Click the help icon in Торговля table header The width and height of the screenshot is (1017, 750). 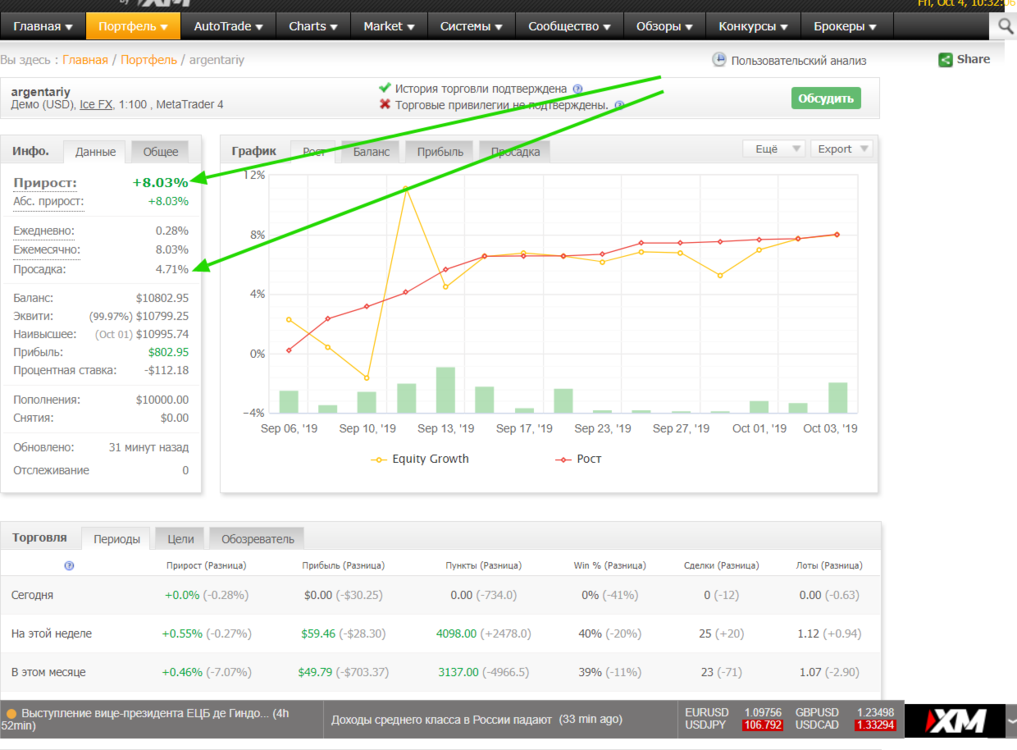click(x=69, y=566)
